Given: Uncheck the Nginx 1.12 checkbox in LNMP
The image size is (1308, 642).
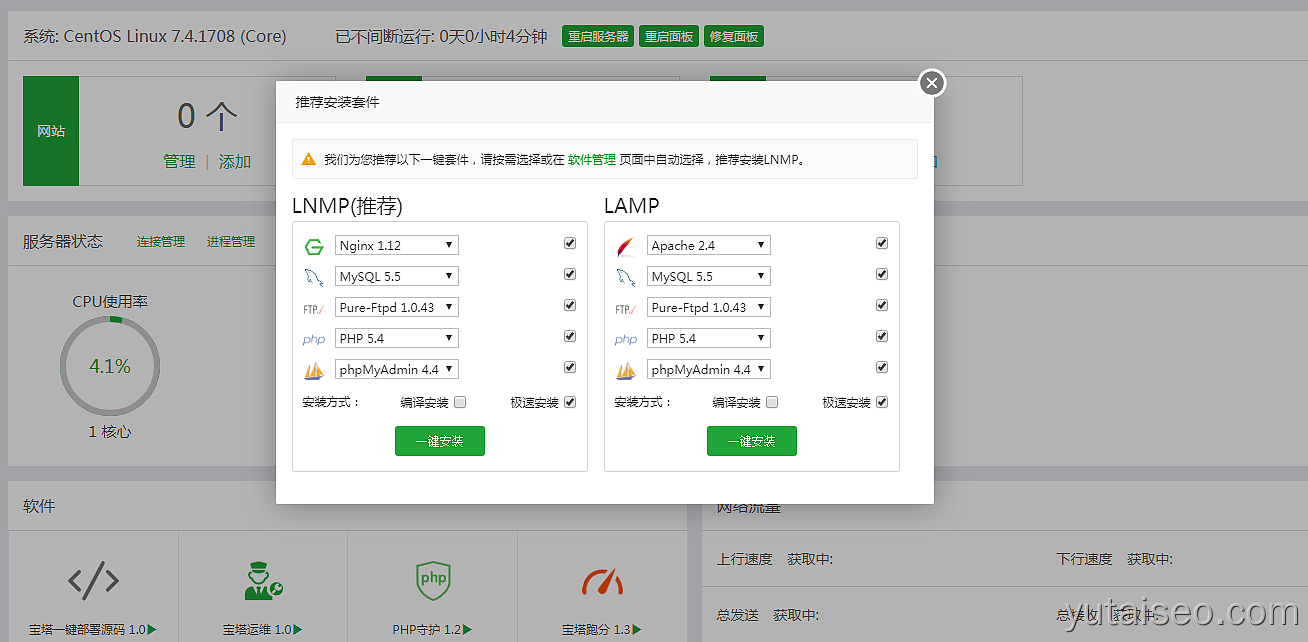Looking at the screenshot, I should pos(570,243).
